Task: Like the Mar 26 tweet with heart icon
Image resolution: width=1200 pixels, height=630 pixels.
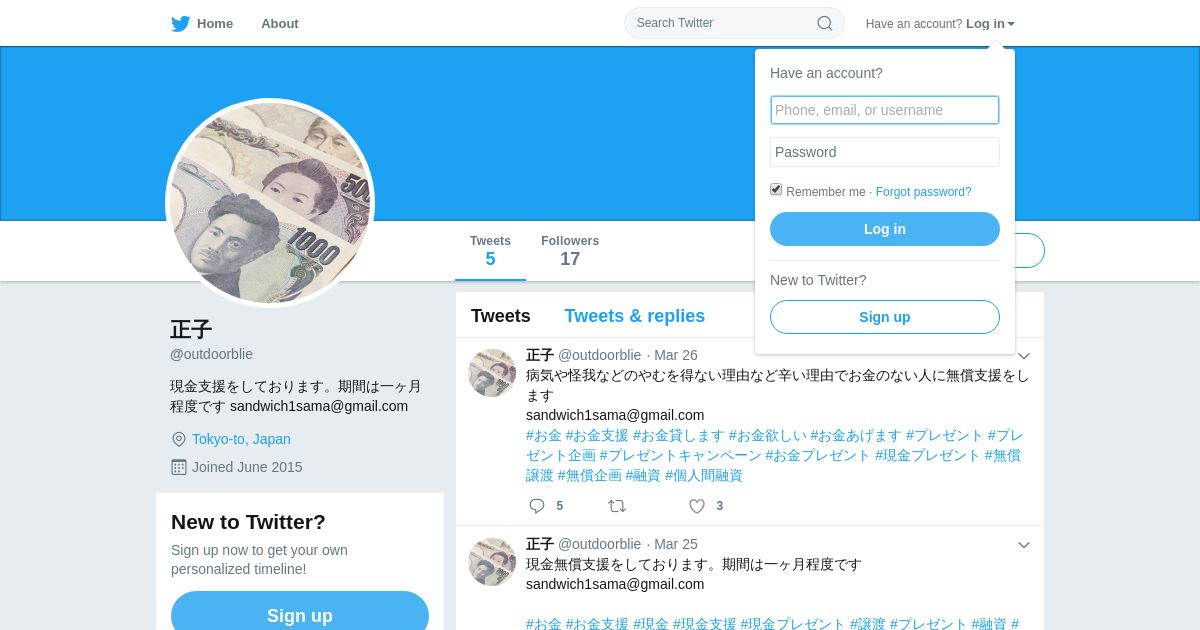Action: (697, 506)
